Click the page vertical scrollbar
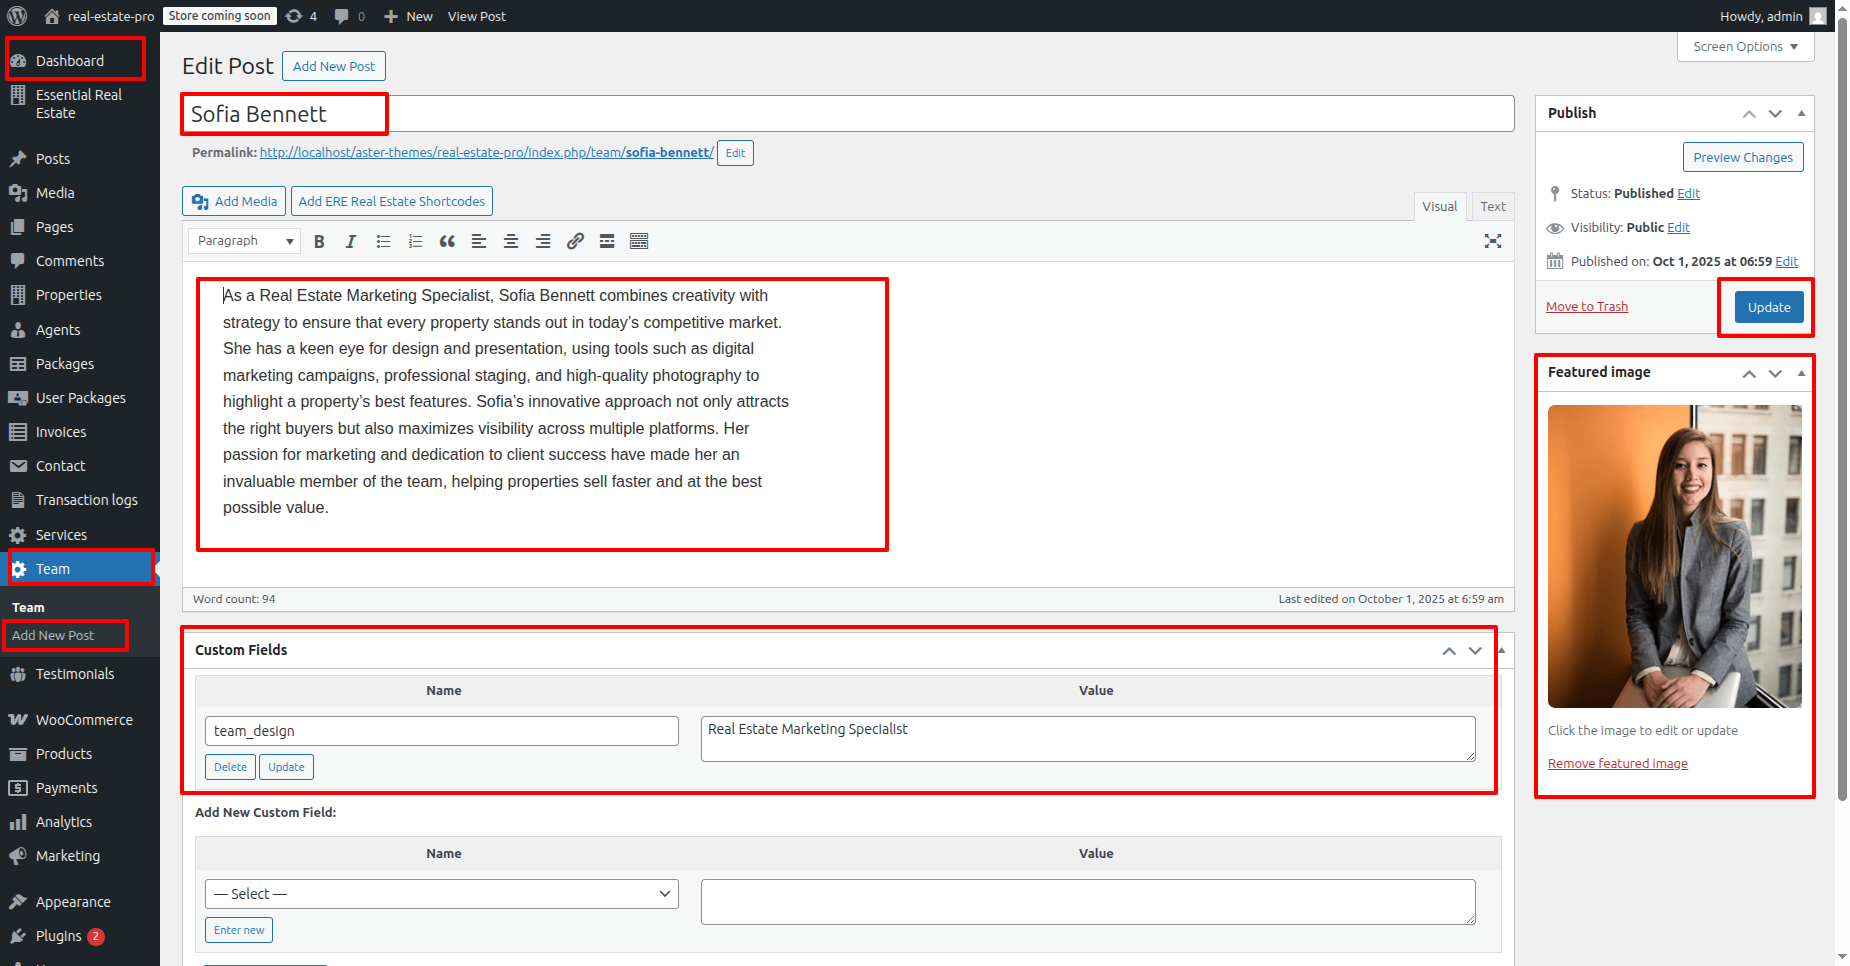1850x966 pixels. pos(1842,400)
